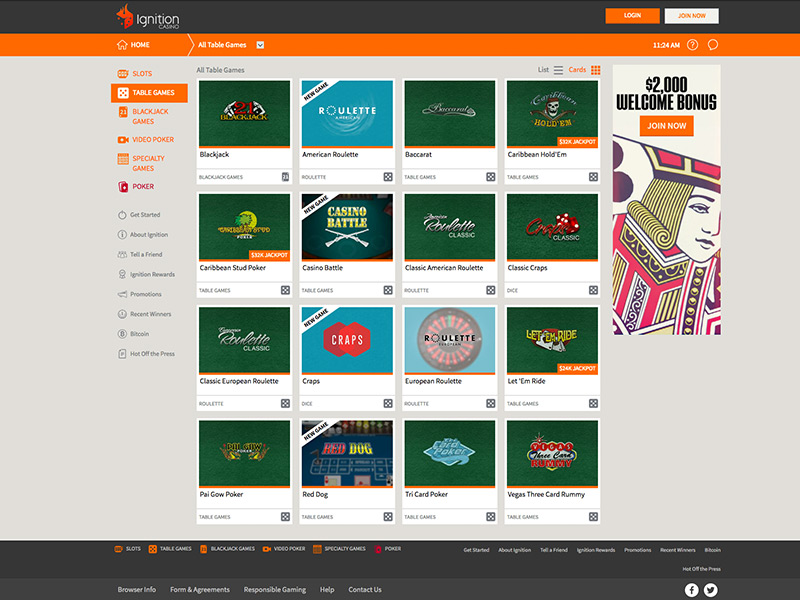This screenshot has height=600, width=800.
Task: Click the Home house icon in navigation bar
Action: [122, 45]
